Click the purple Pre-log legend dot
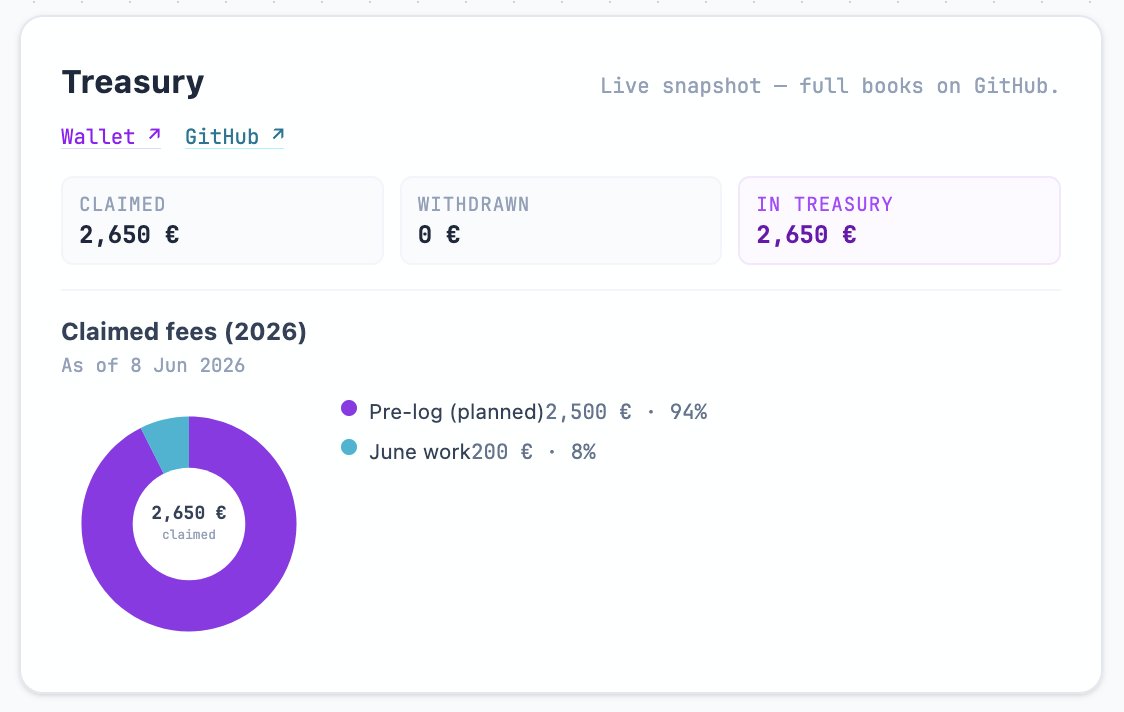The image size is (1124, 712). pyautogui.click(x=349, y=409)
